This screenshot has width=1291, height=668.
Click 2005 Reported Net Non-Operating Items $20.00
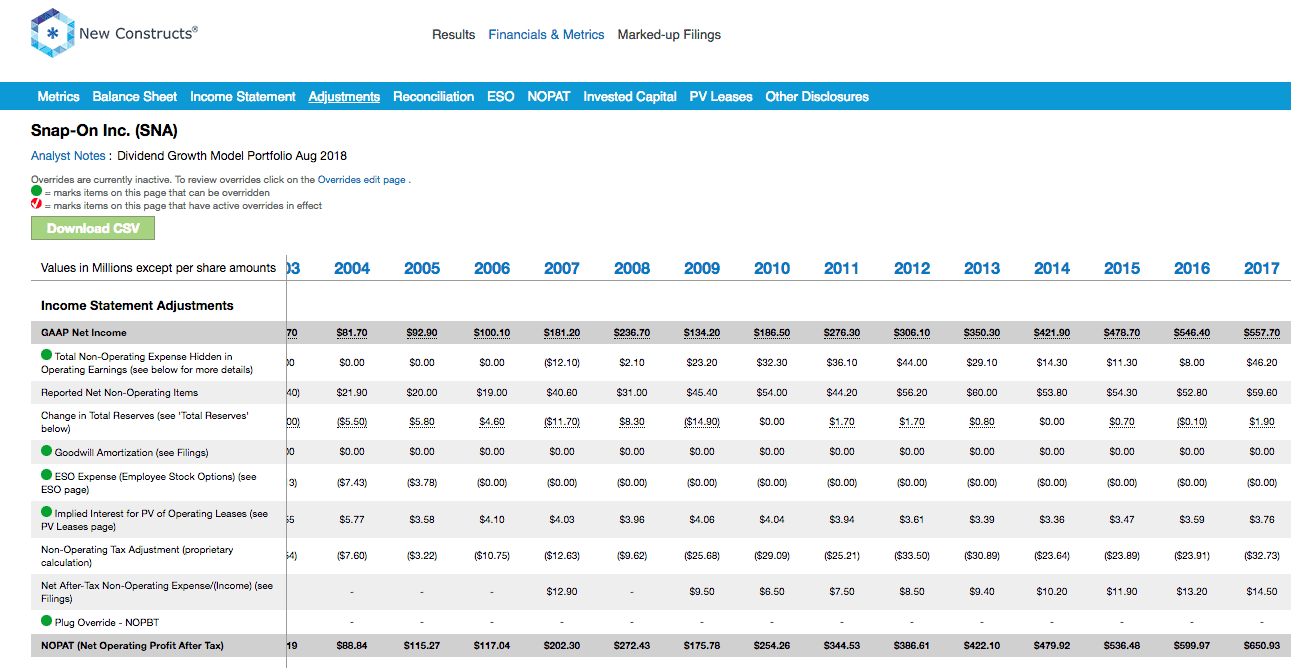pyautogui.click(x=422, y=393)
